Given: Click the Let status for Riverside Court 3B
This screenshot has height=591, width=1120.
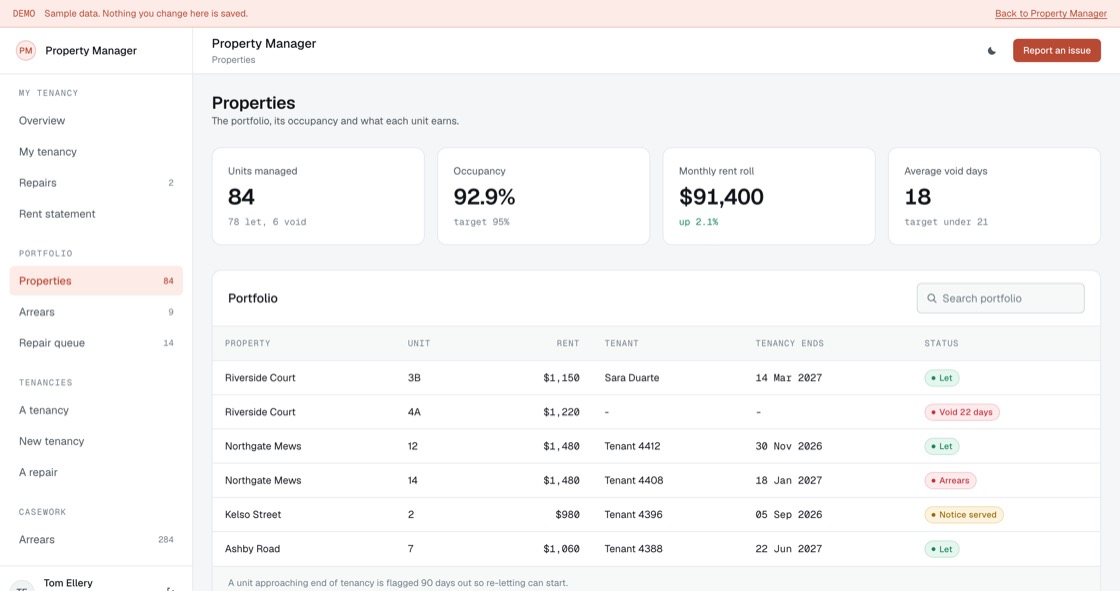Looking at the screenshot, I should click(x=941, y=378).
